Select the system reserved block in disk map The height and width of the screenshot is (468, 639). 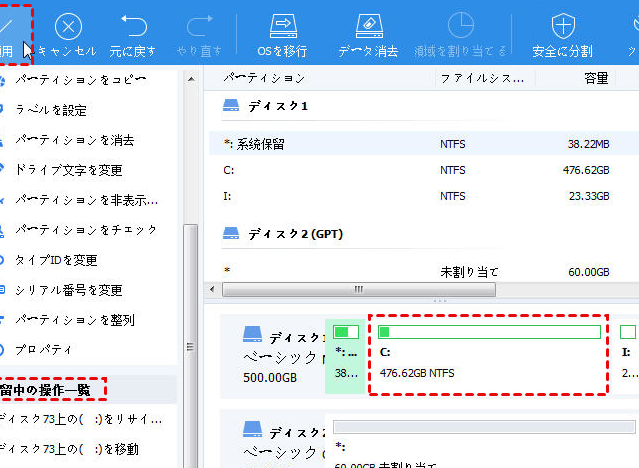tap(345, 356)
